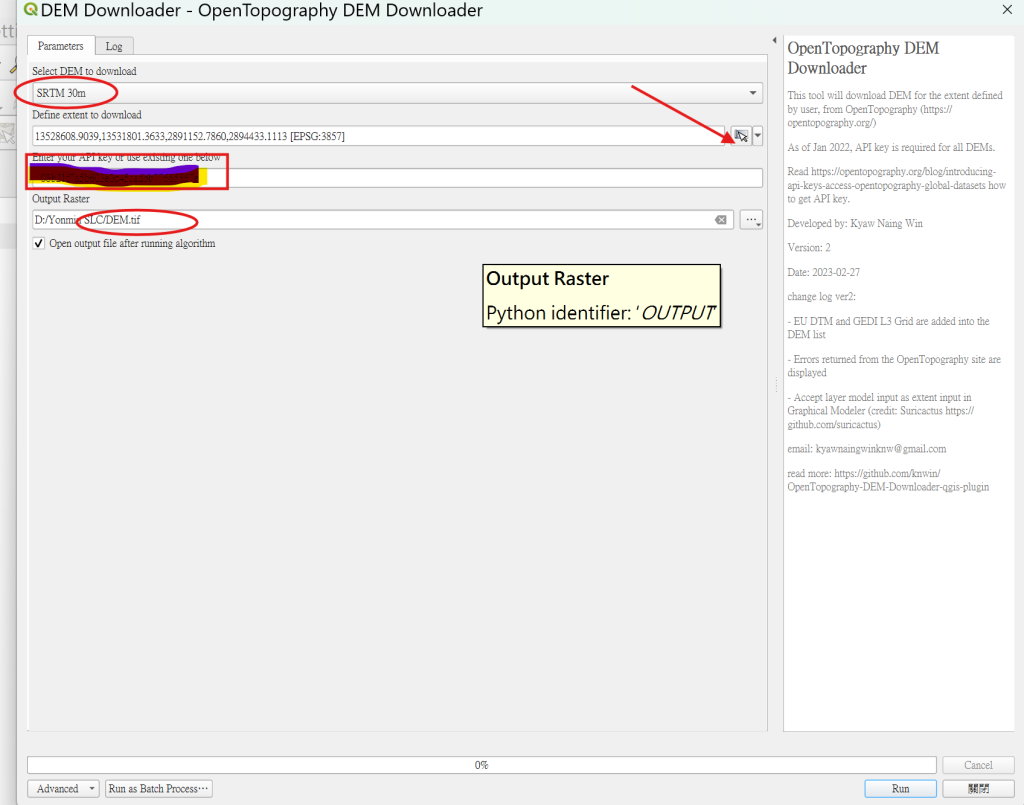This screenshot has width=1024, height=805.
Task: Click the 關閉 close button
Action: (978, 789)
